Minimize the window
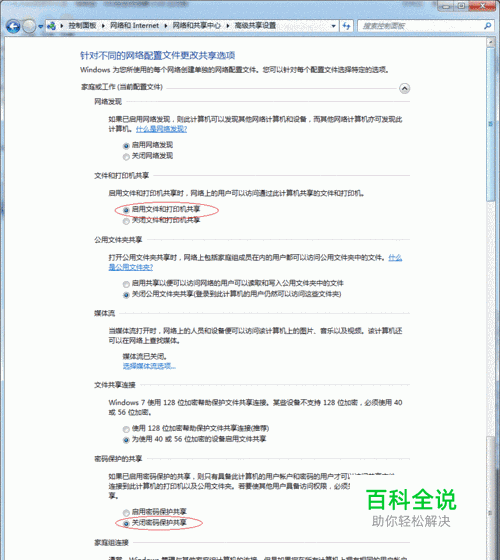This screenshot has height=560, width=500. (445, 6)
